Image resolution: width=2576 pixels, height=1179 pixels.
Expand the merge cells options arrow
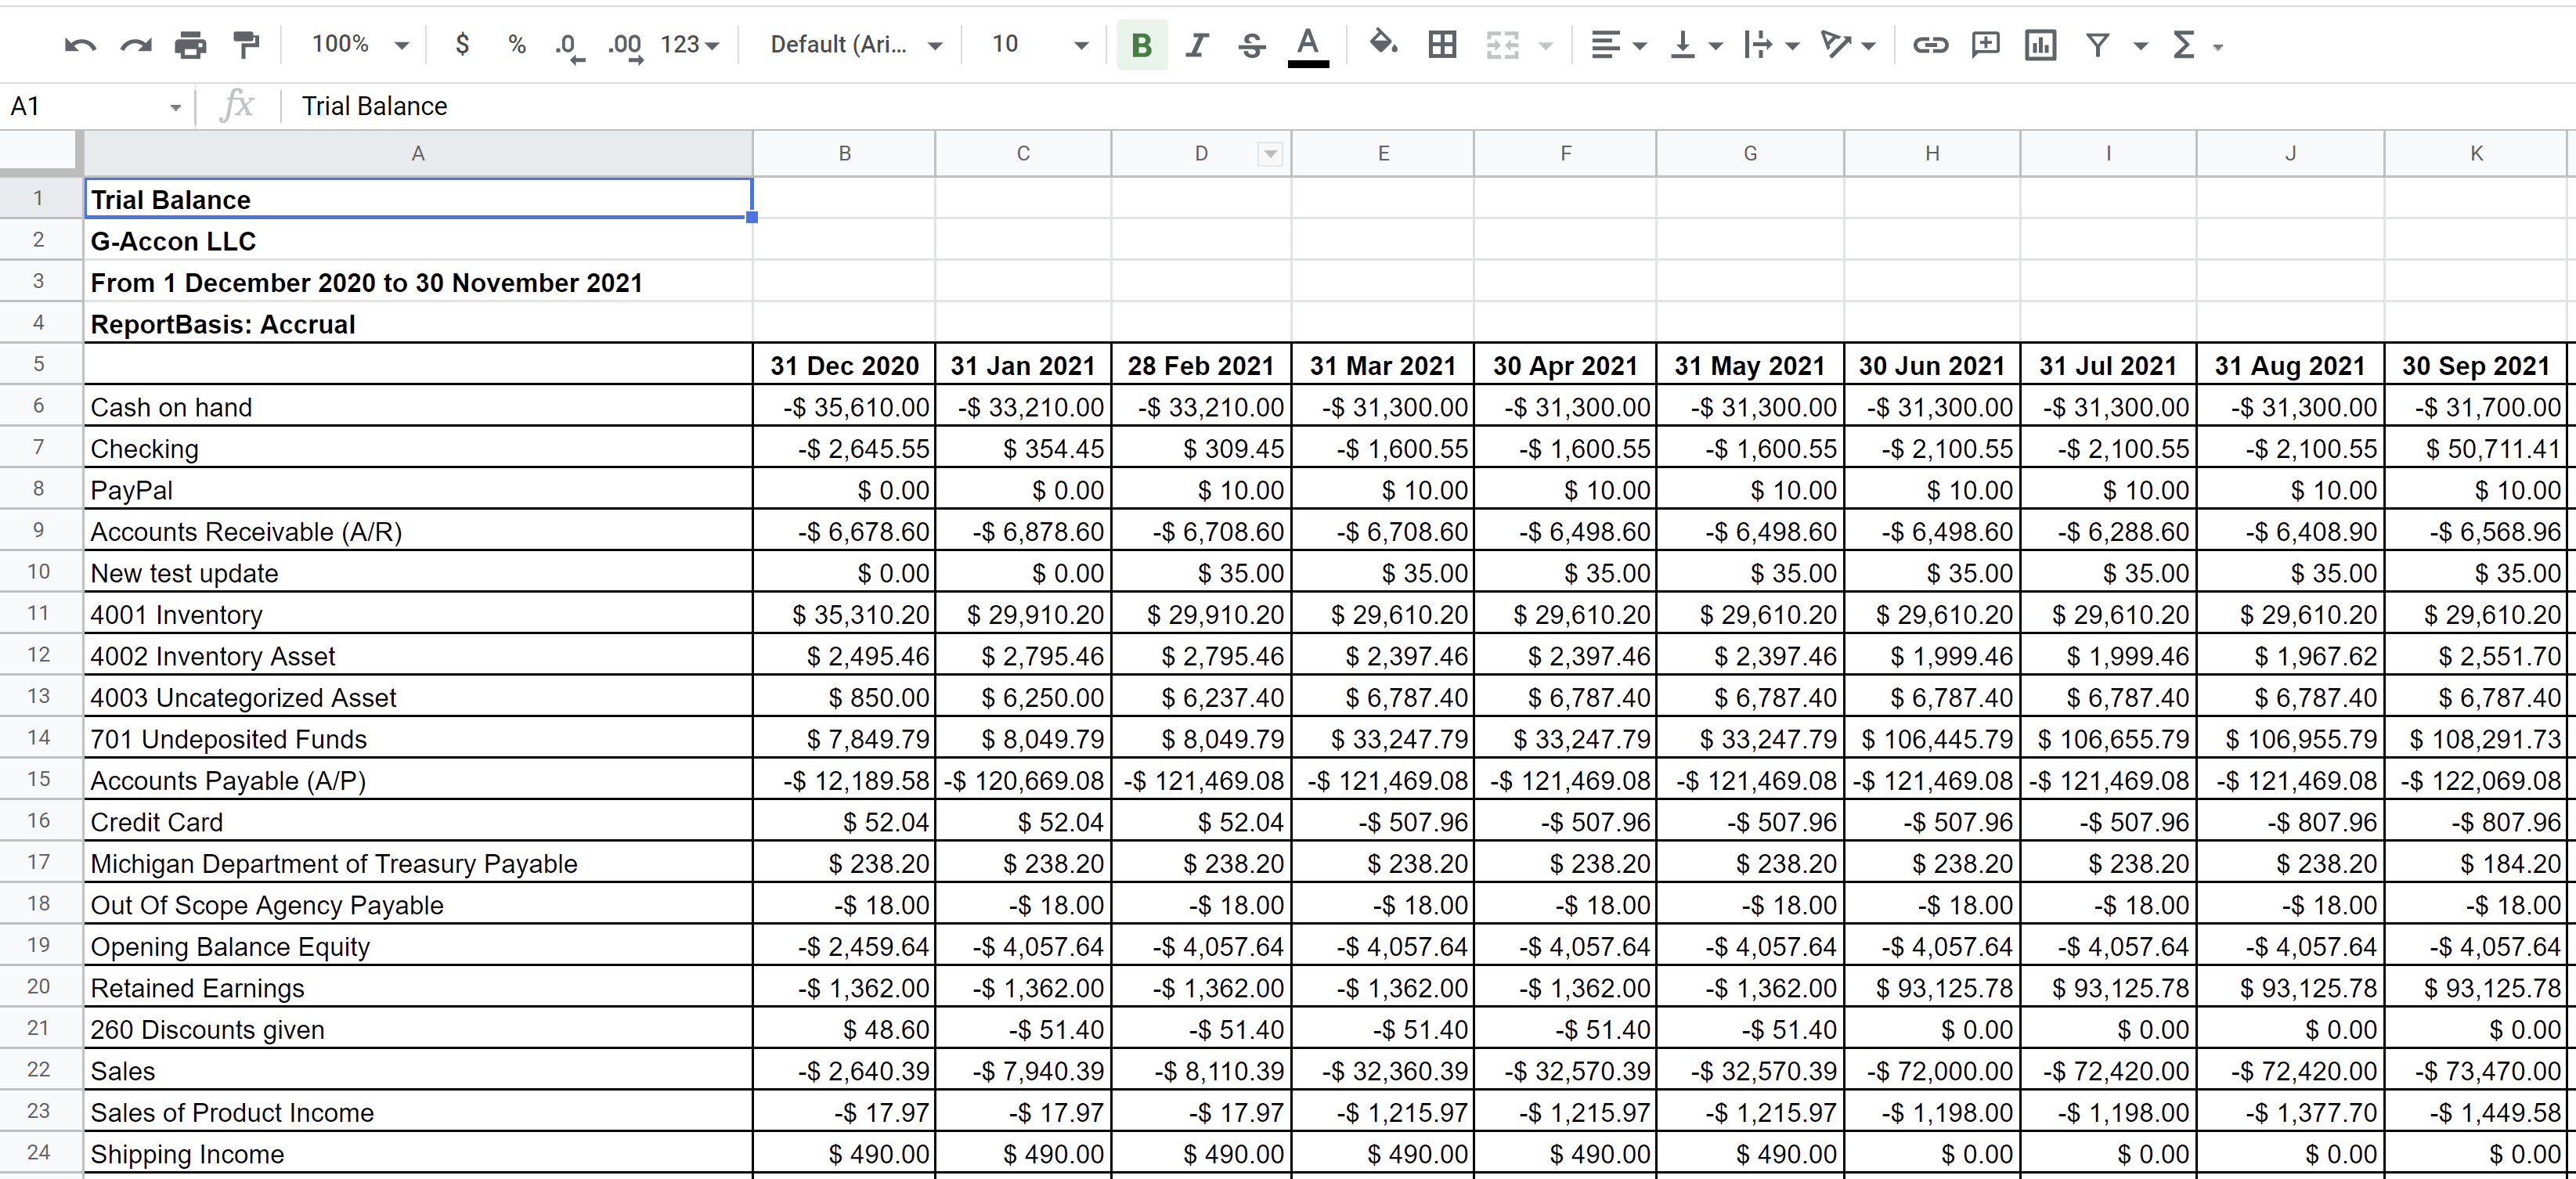tap(1546, 46)
